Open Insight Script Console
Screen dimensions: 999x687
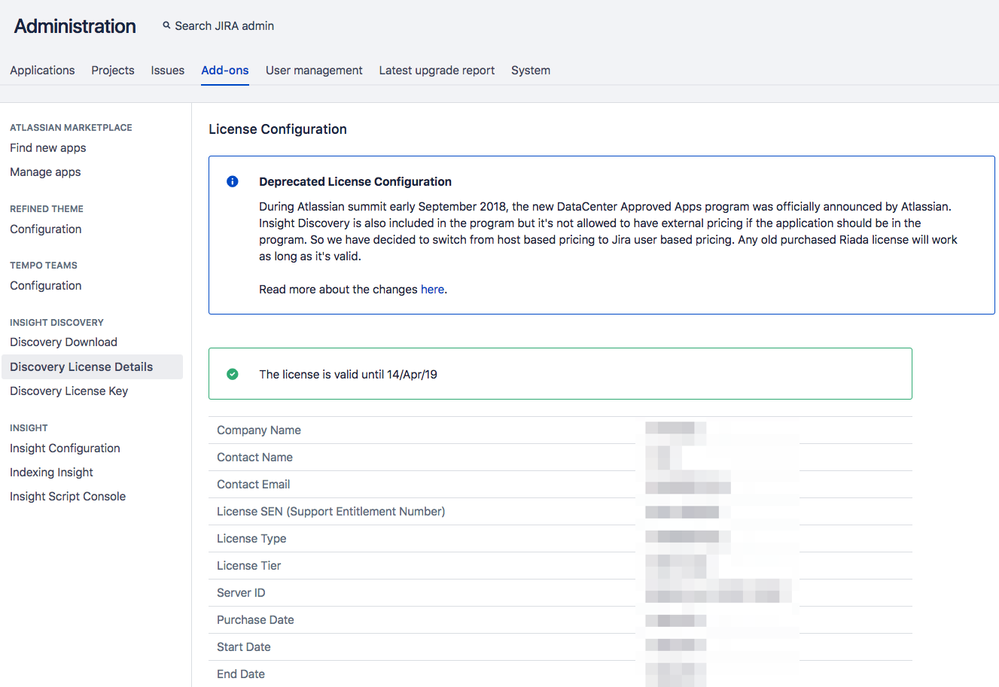click(x=68, y=496)
